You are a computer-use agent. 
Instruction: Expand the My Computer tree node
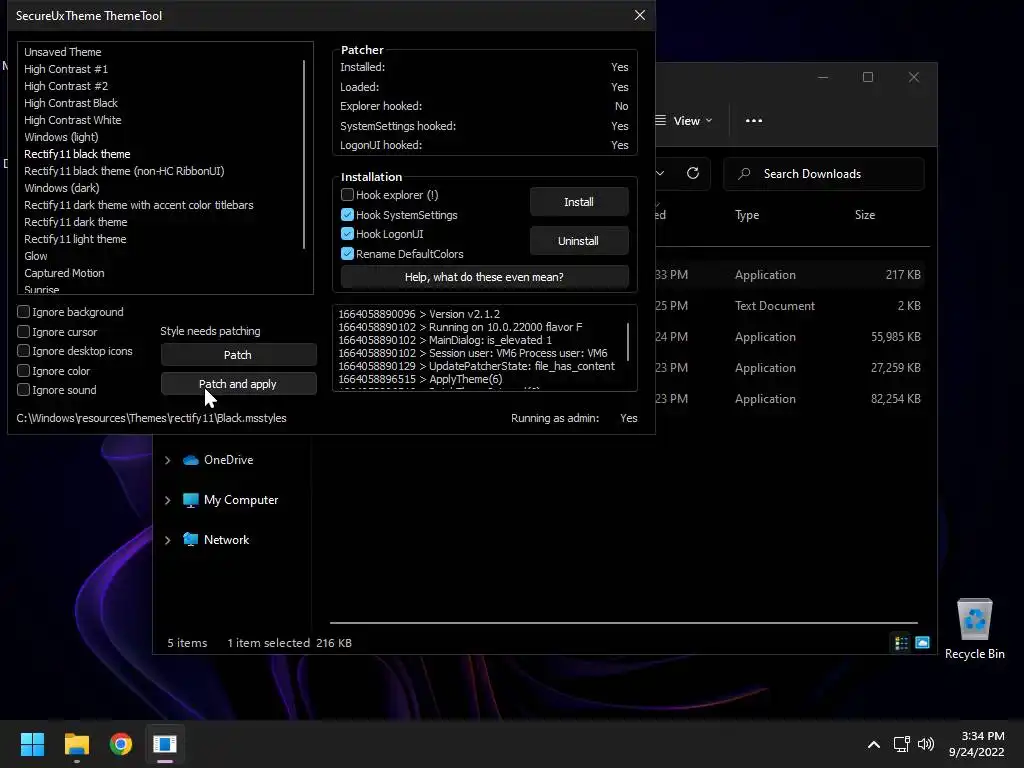click(168, 500)
